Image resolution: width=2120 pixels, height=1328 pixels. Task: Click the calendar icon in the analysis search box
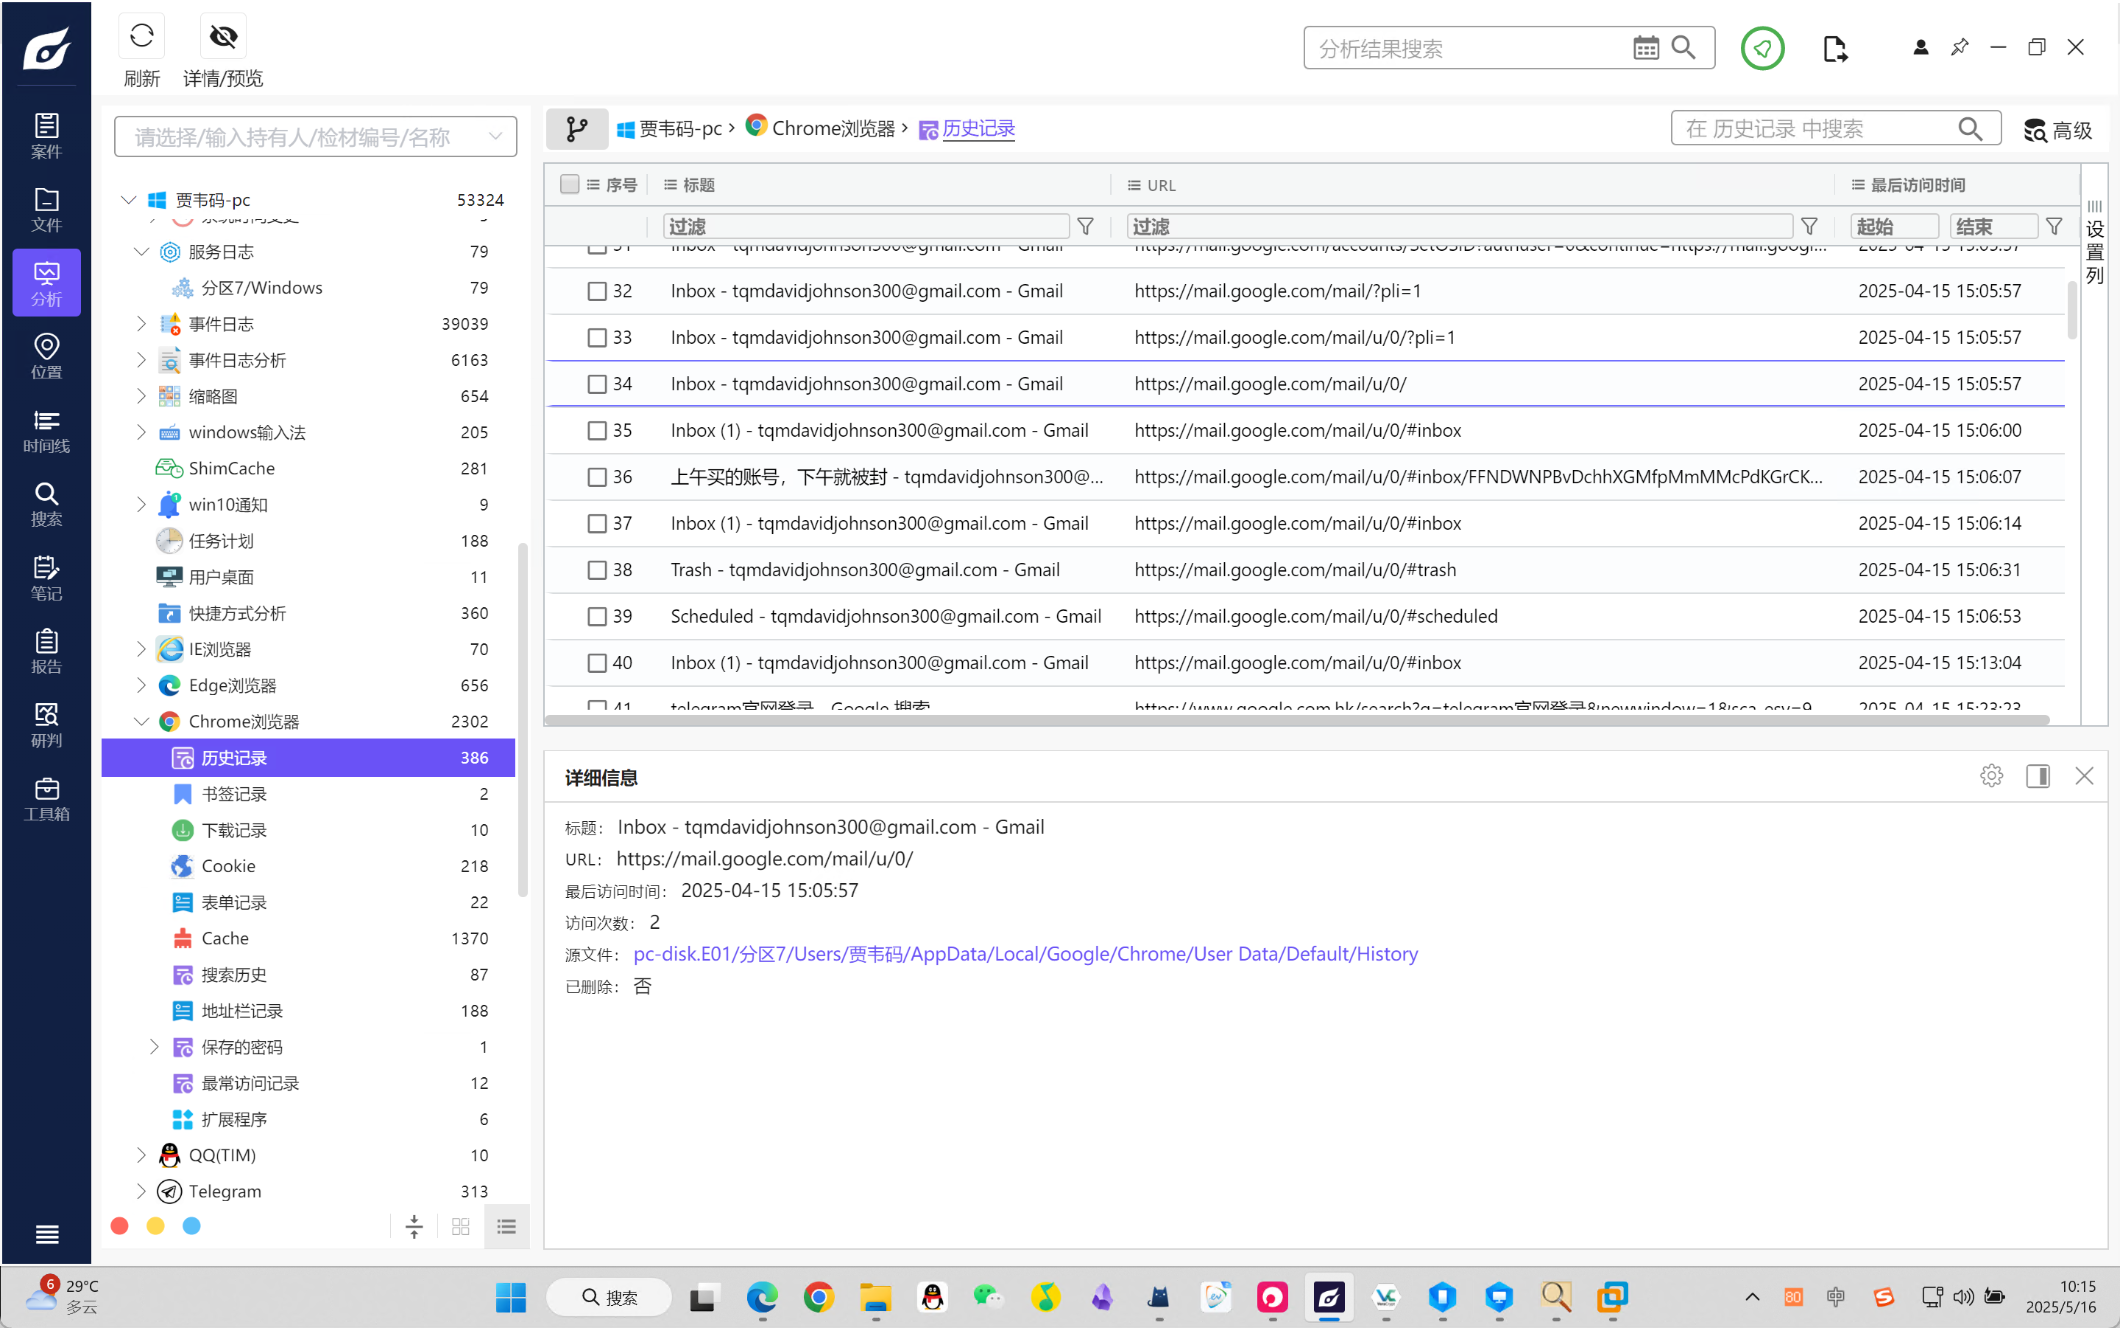click(1645, 48)
